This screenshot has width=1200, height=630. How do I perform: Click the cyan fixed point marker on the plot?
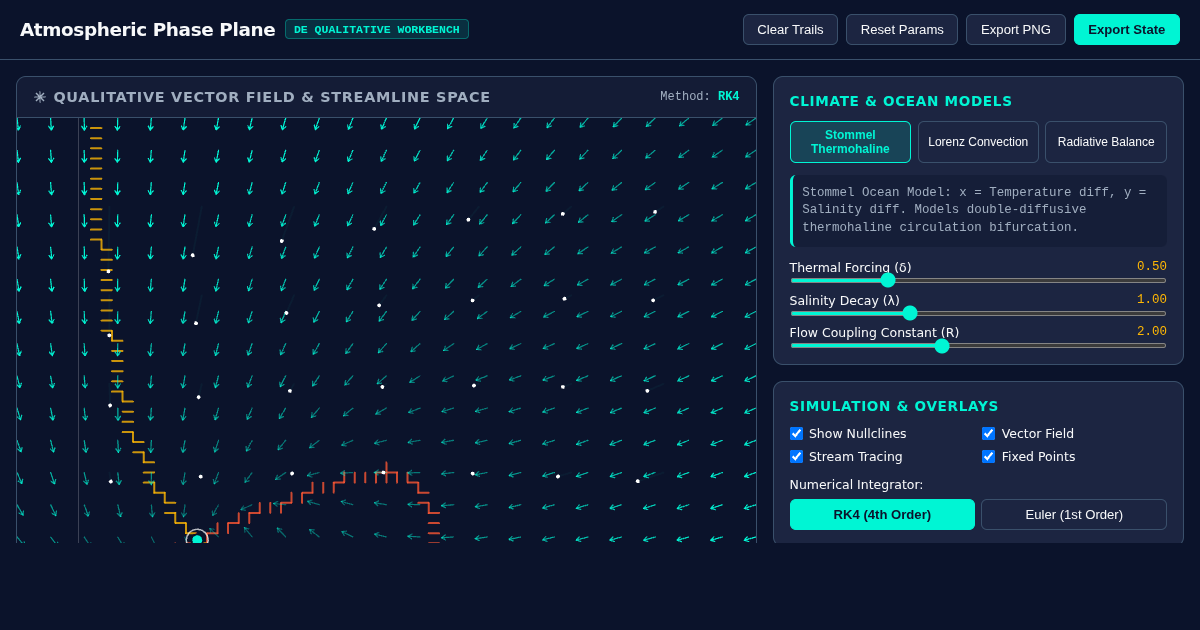197,539
